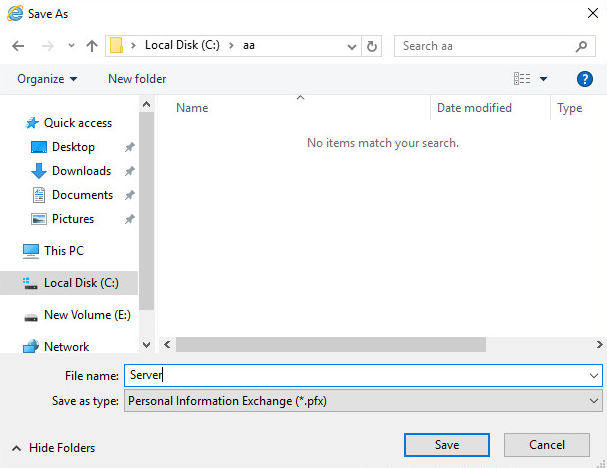Viewport: 607px width, 468px height.
Task: Sort files by Date modified column
Action: pyautogui.click(x=474, y=108)
